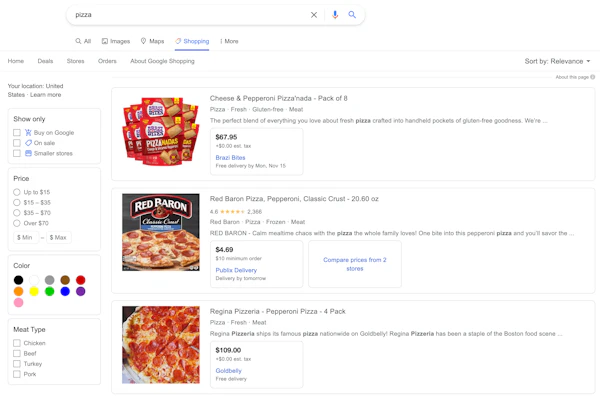Viewport: 600px width, 397px height.
Task: Click the $67.95 price text
Action: [226, 137]
